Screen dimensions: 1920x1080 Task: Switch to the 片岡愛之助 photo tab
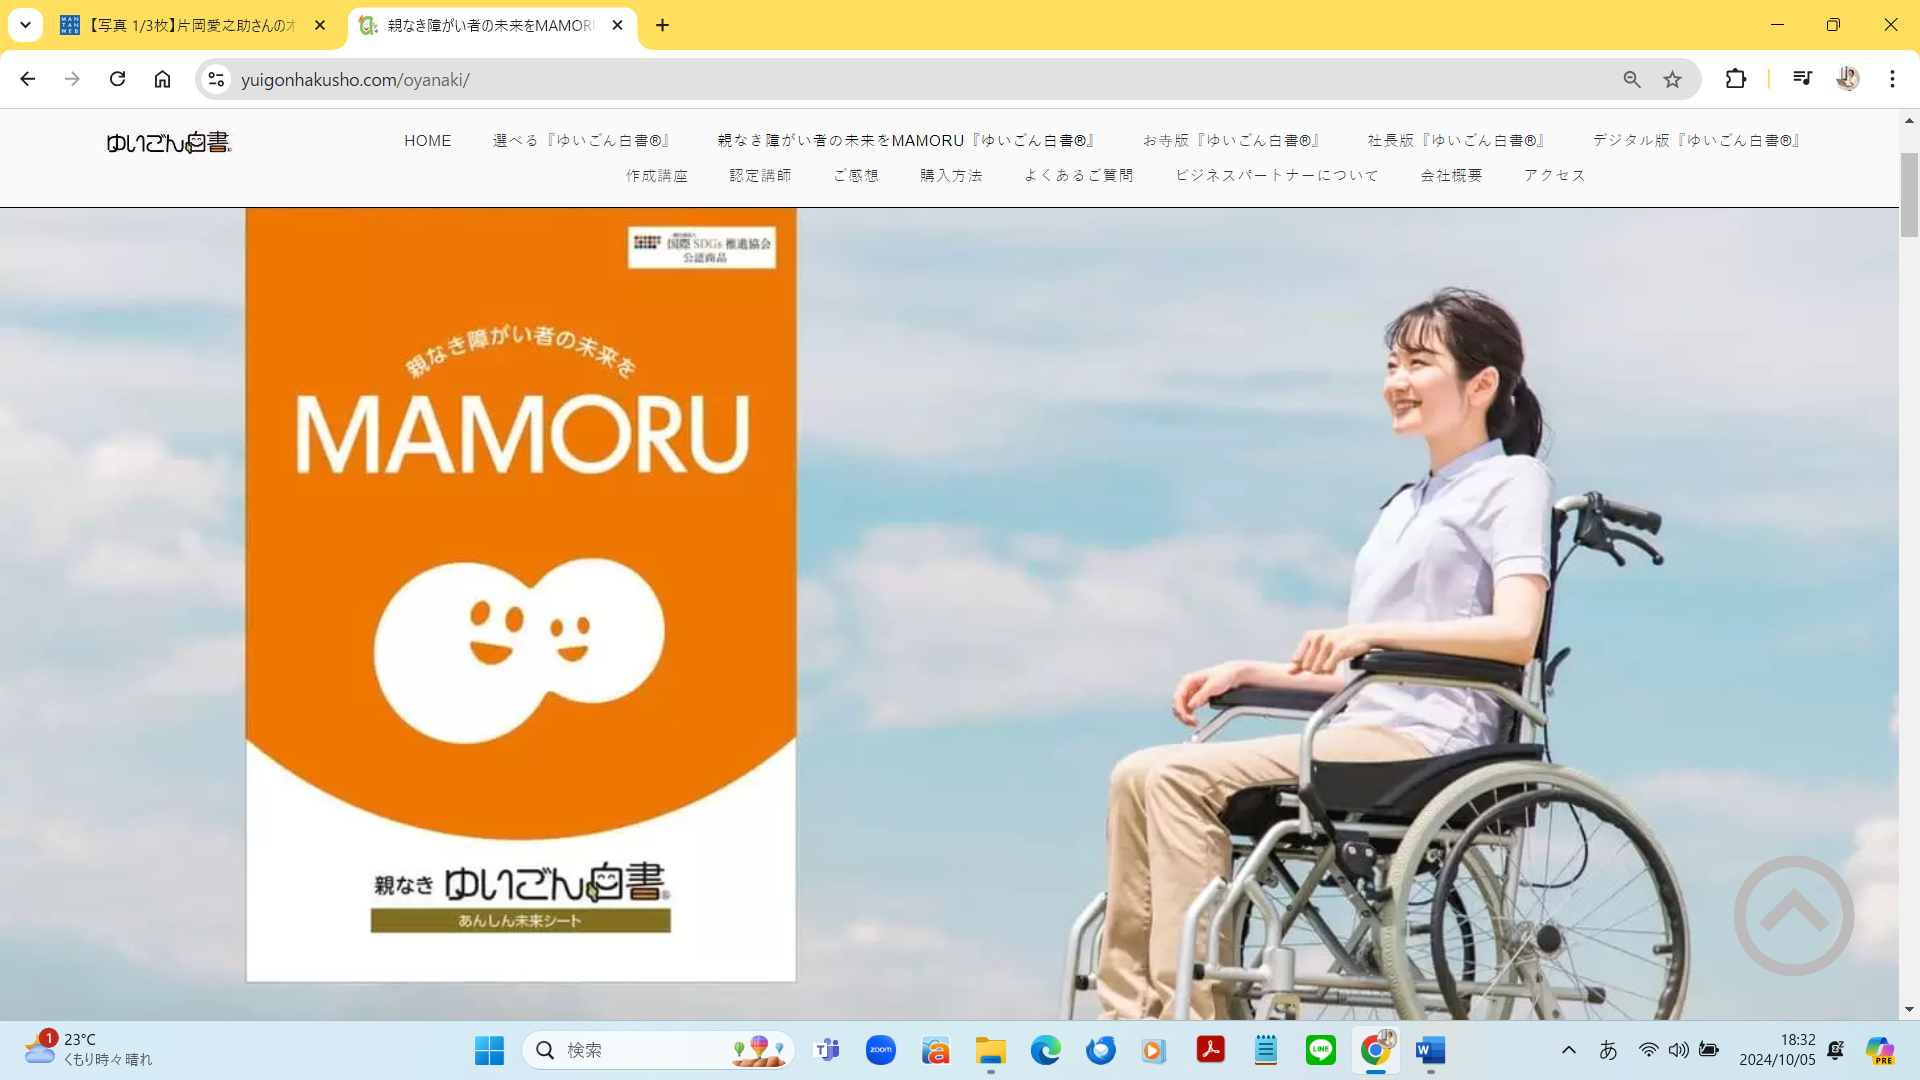190,25
